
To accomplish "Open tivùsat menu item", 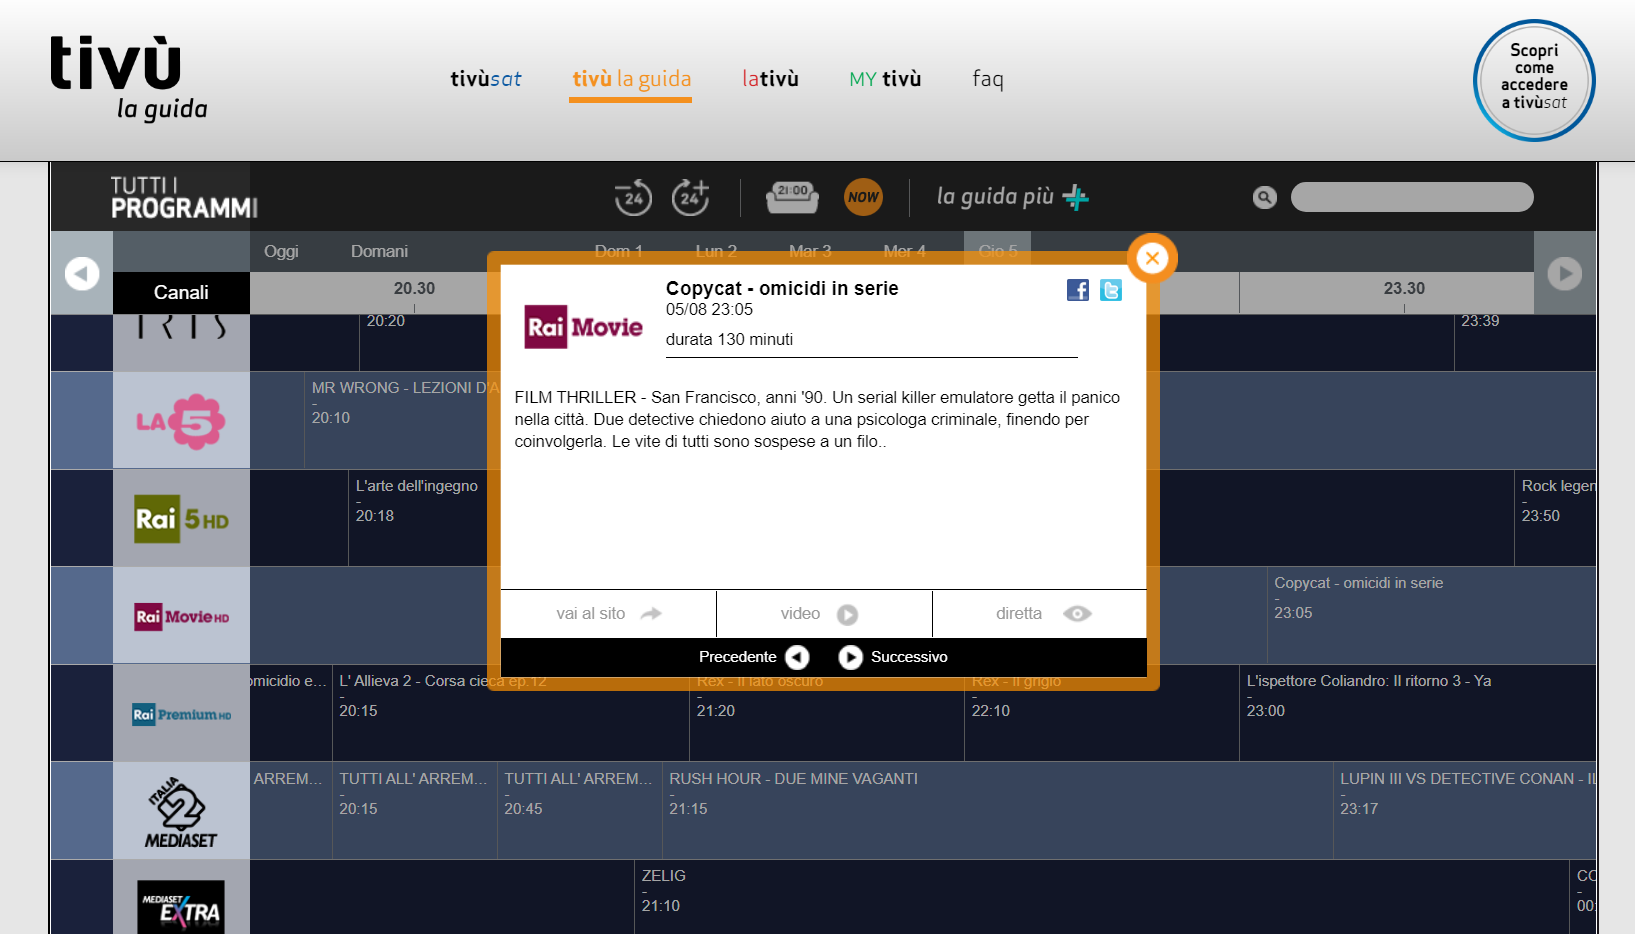I will (x=486, y=79).
